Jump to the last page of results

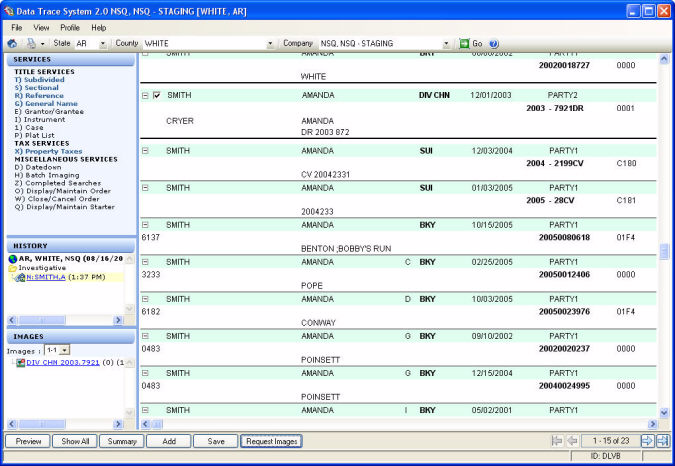pos(663,441)
